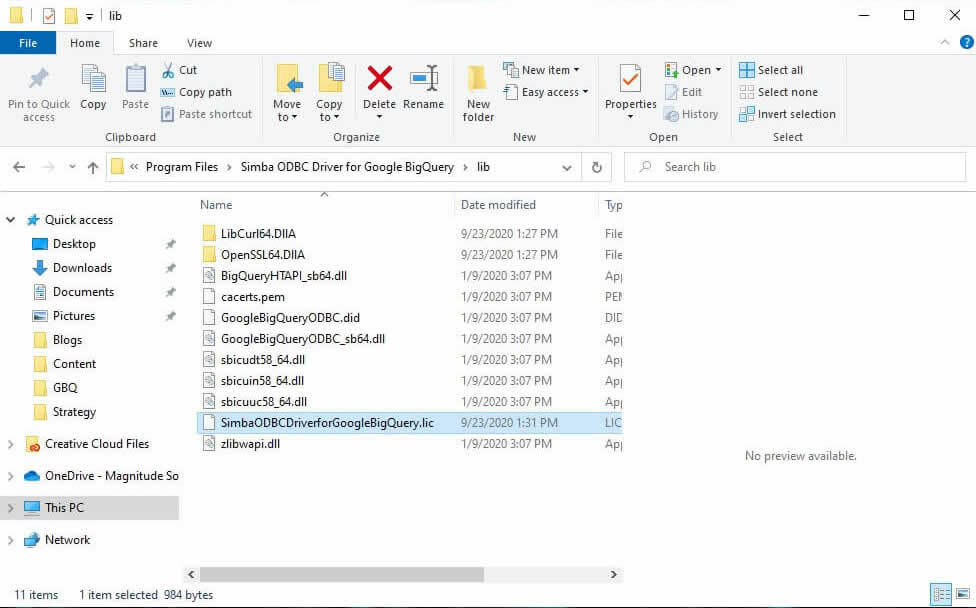Click Simba ODBC Driver breadcrumb in path
Screen dimensions: 976x608
[347, 167]
